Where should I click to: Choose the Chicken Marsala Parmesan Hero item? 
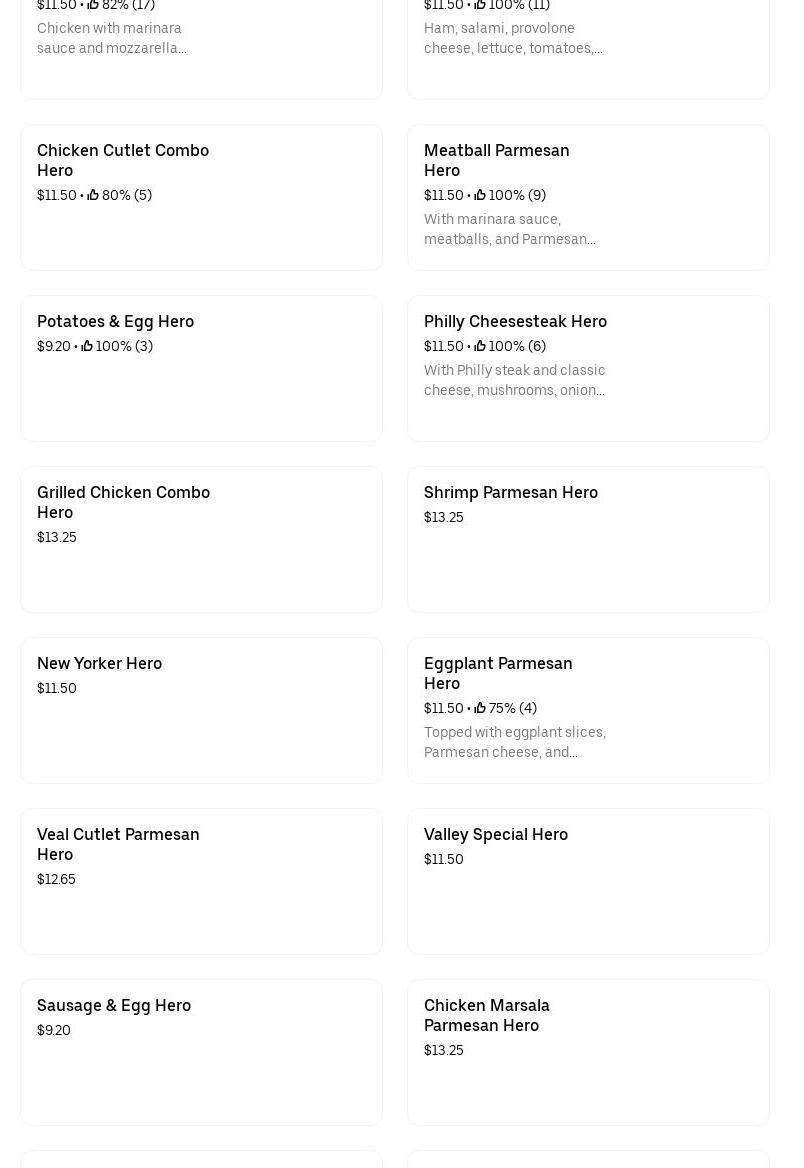coord(486,1015)
